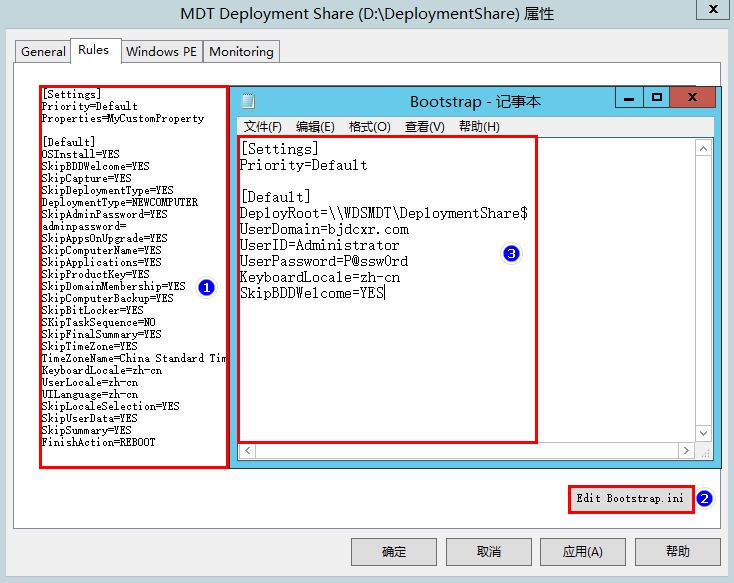Open the Monitoring tab
The height and width of the screenshot is (583, 734).
tap(241, 52)
